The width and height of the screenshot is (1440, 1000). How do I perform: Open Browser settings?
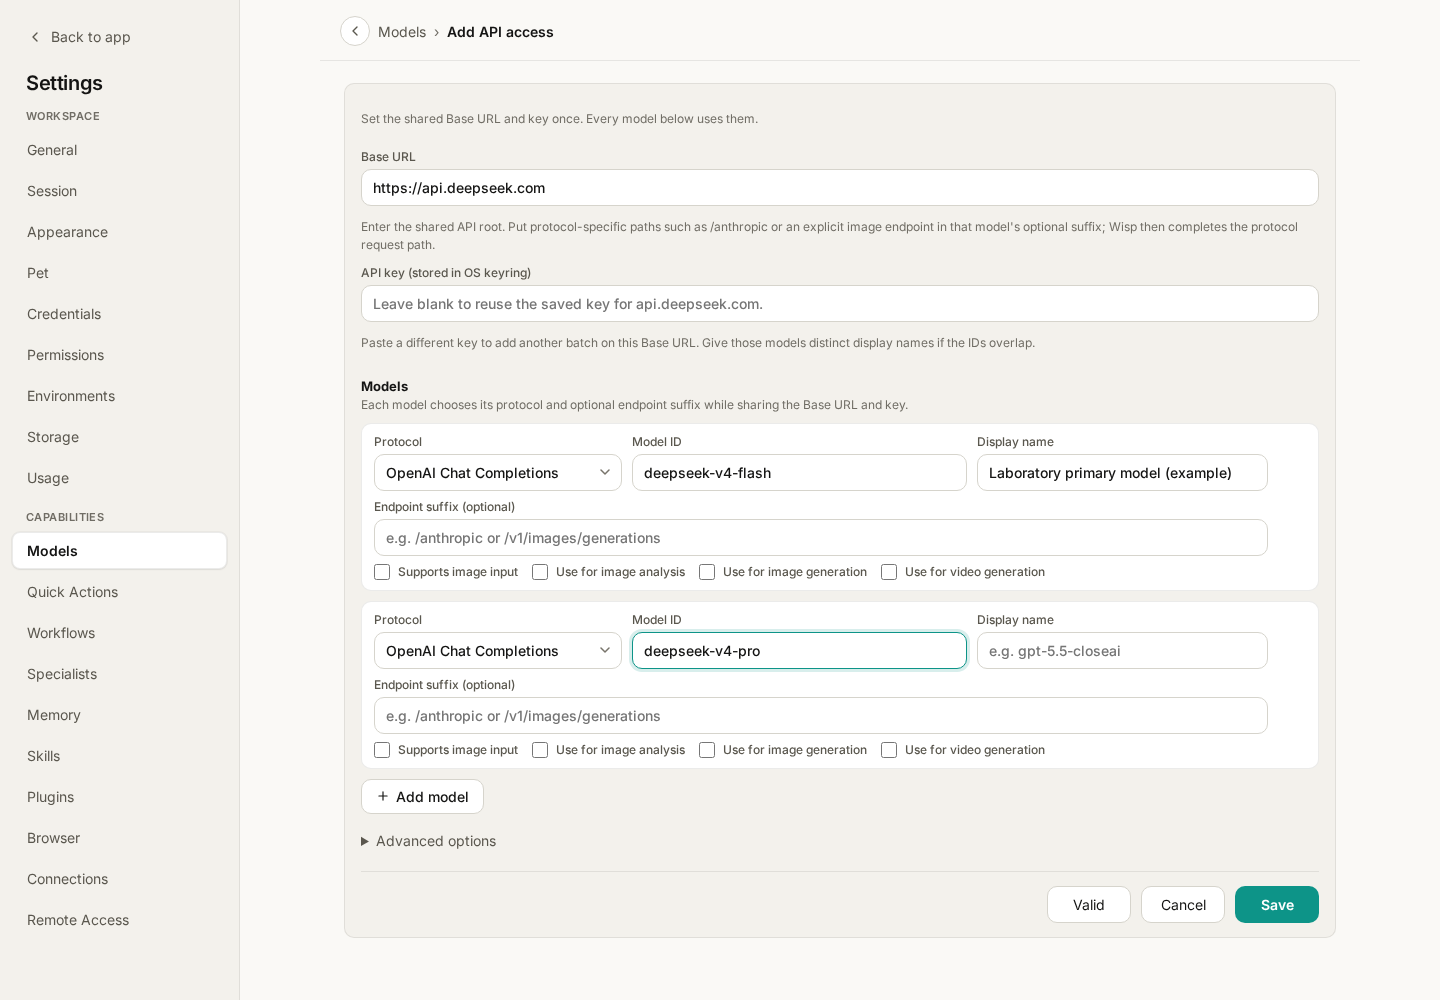[x=119, y=838]
